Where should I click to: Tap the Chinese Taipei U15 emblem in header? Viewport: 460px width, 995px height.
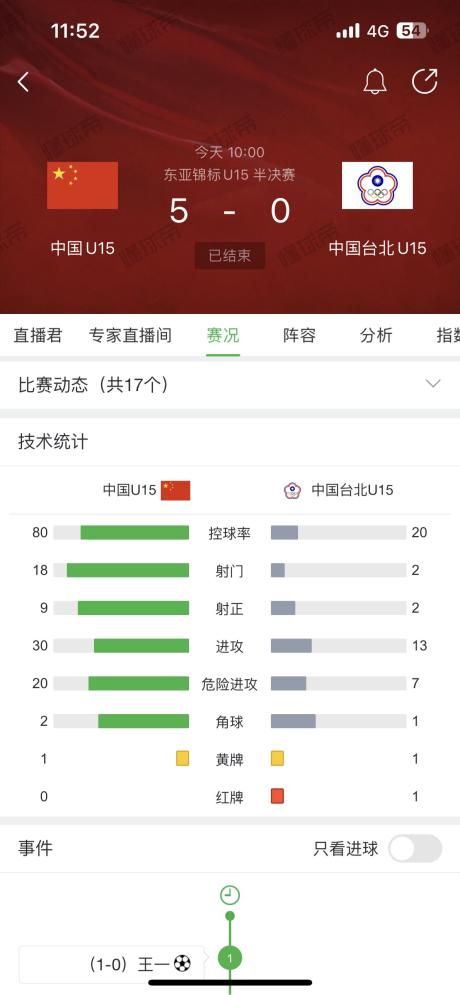click(378, 185)
